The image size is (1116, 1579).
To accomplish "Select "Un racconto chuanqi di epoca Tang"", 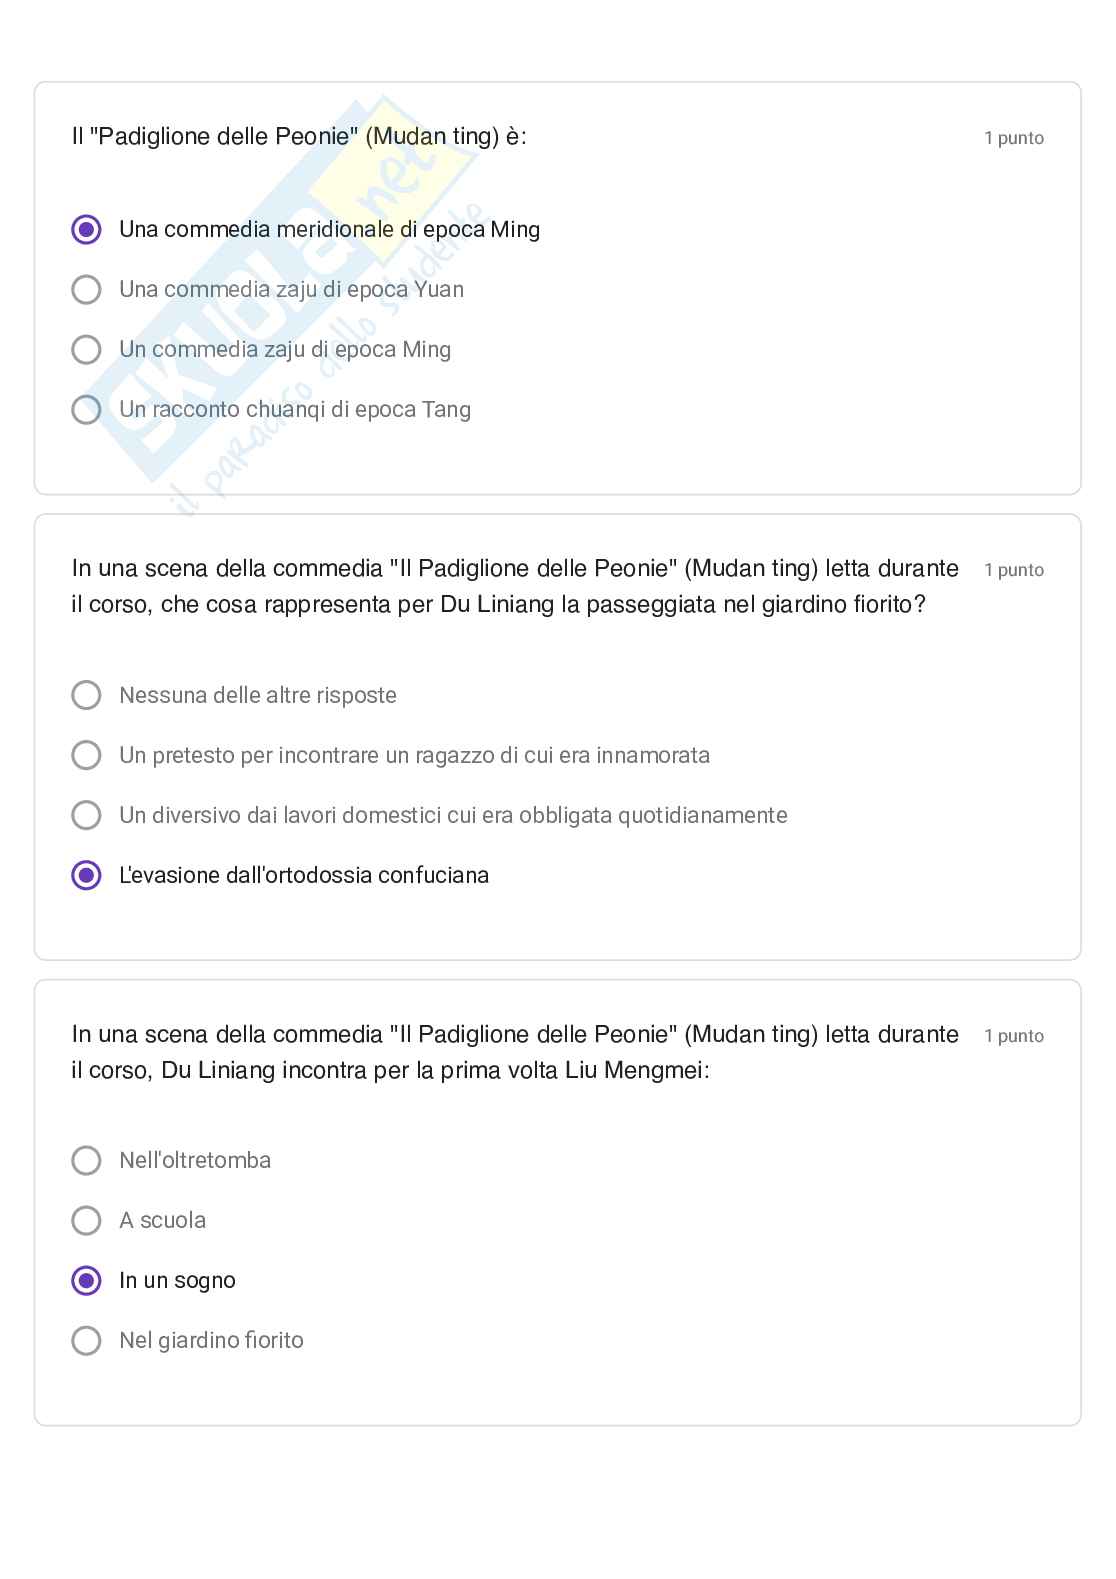I will click(x=87, y=410).
